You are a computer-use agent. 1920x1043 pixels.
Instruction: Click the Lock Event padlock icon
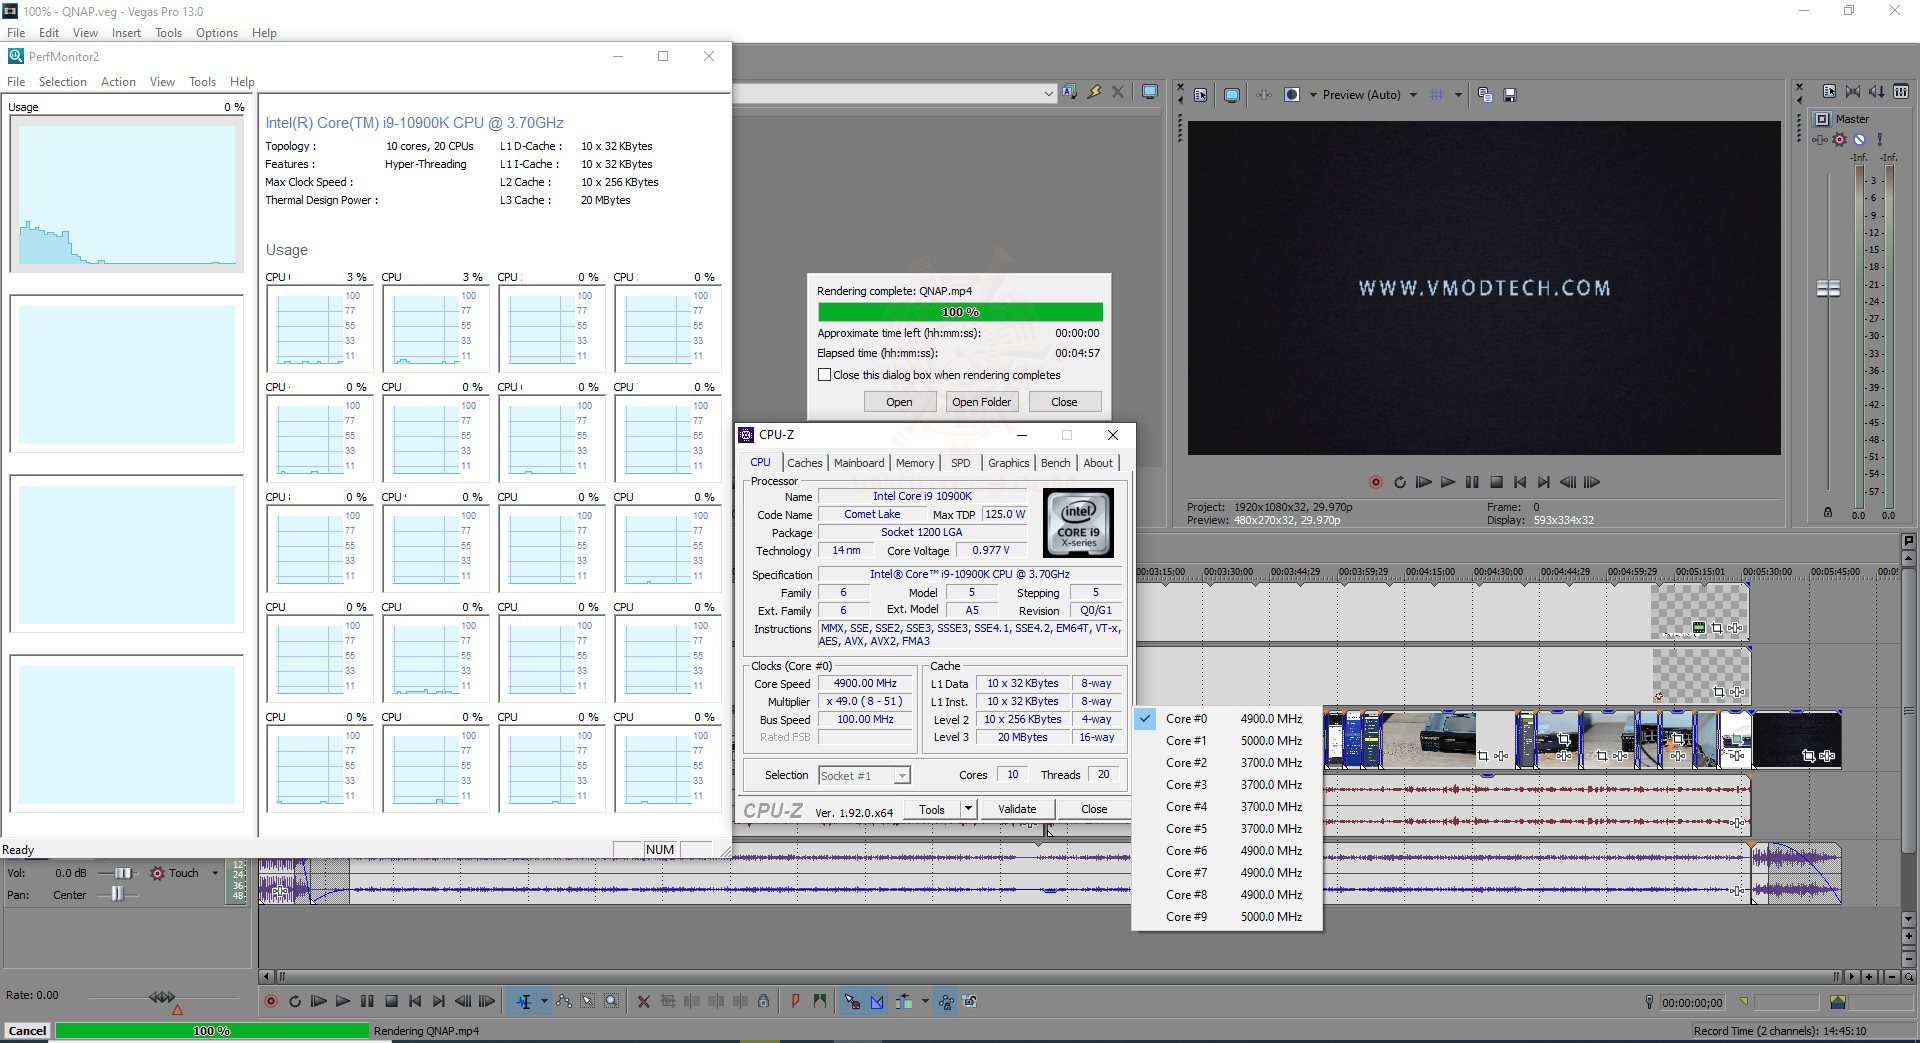(763, 1001)
